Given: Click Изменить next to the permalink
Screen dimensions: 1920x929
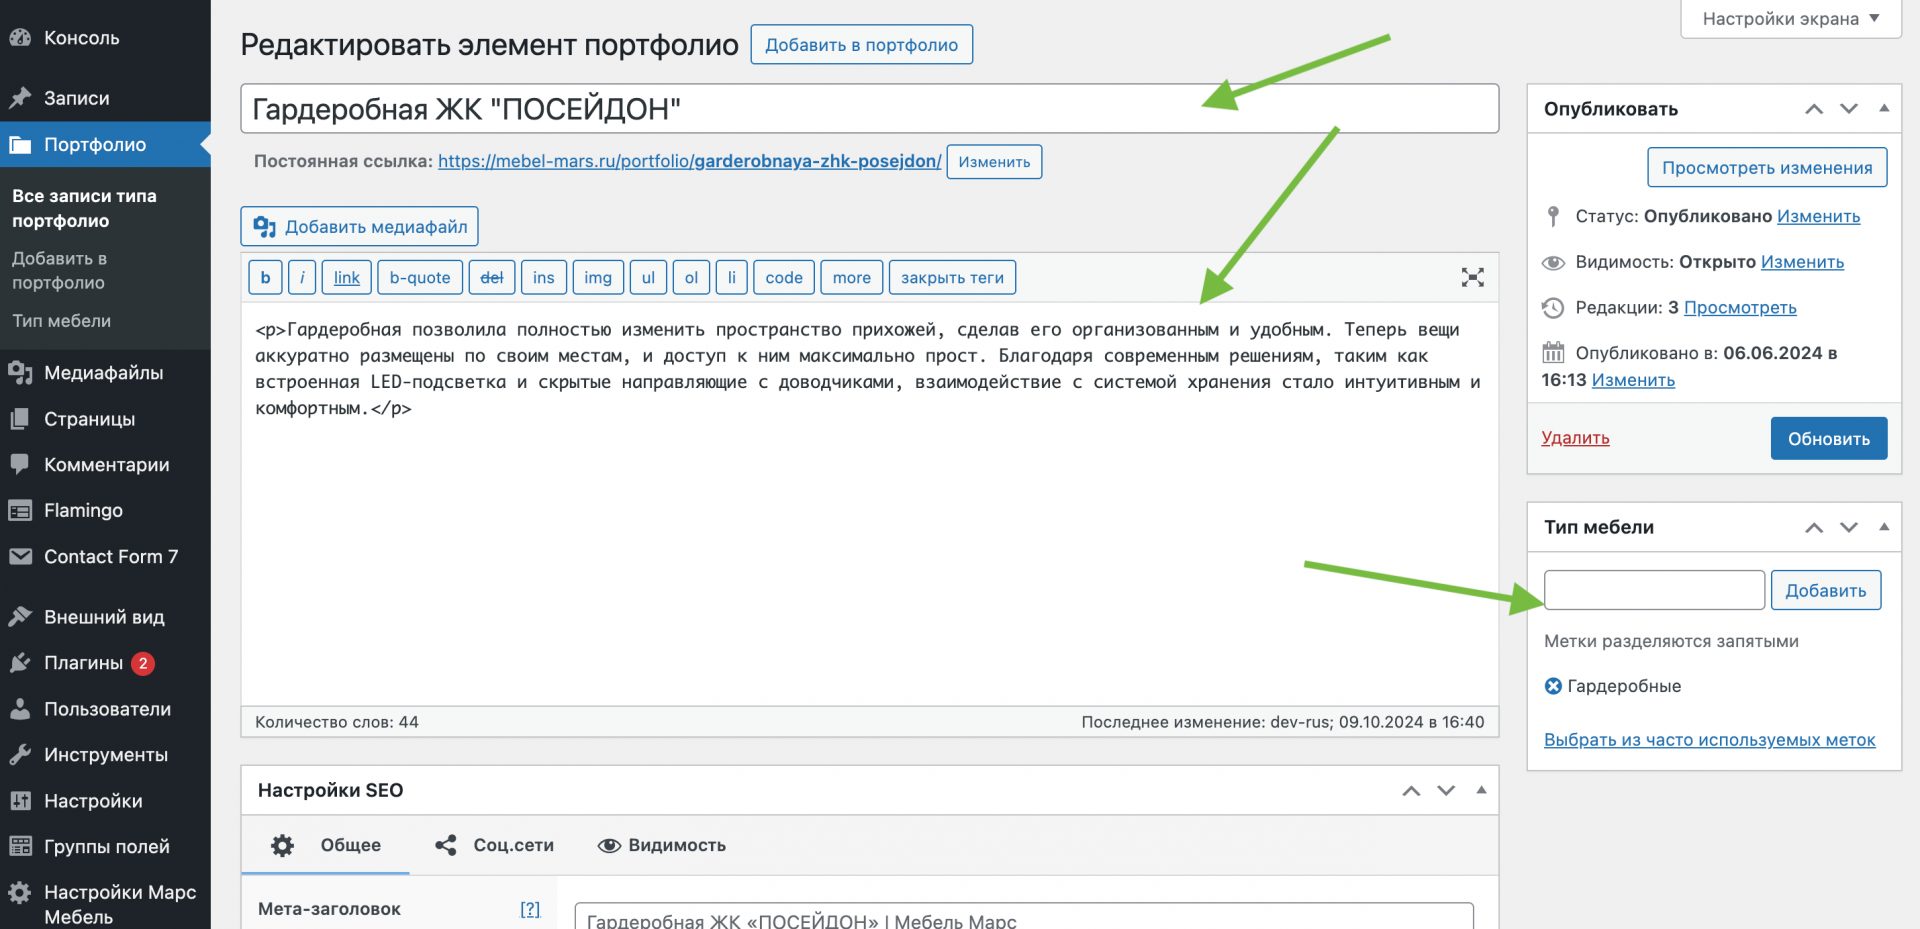Looking at the screenshot, I should 994,162.
